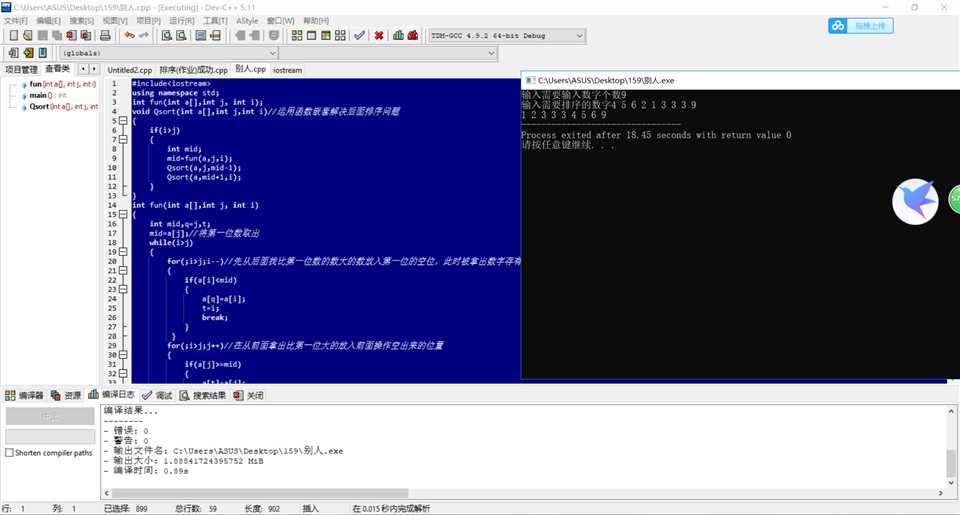Open profile analysis chart icon
The image size is (960, 515).
(399, 36)
